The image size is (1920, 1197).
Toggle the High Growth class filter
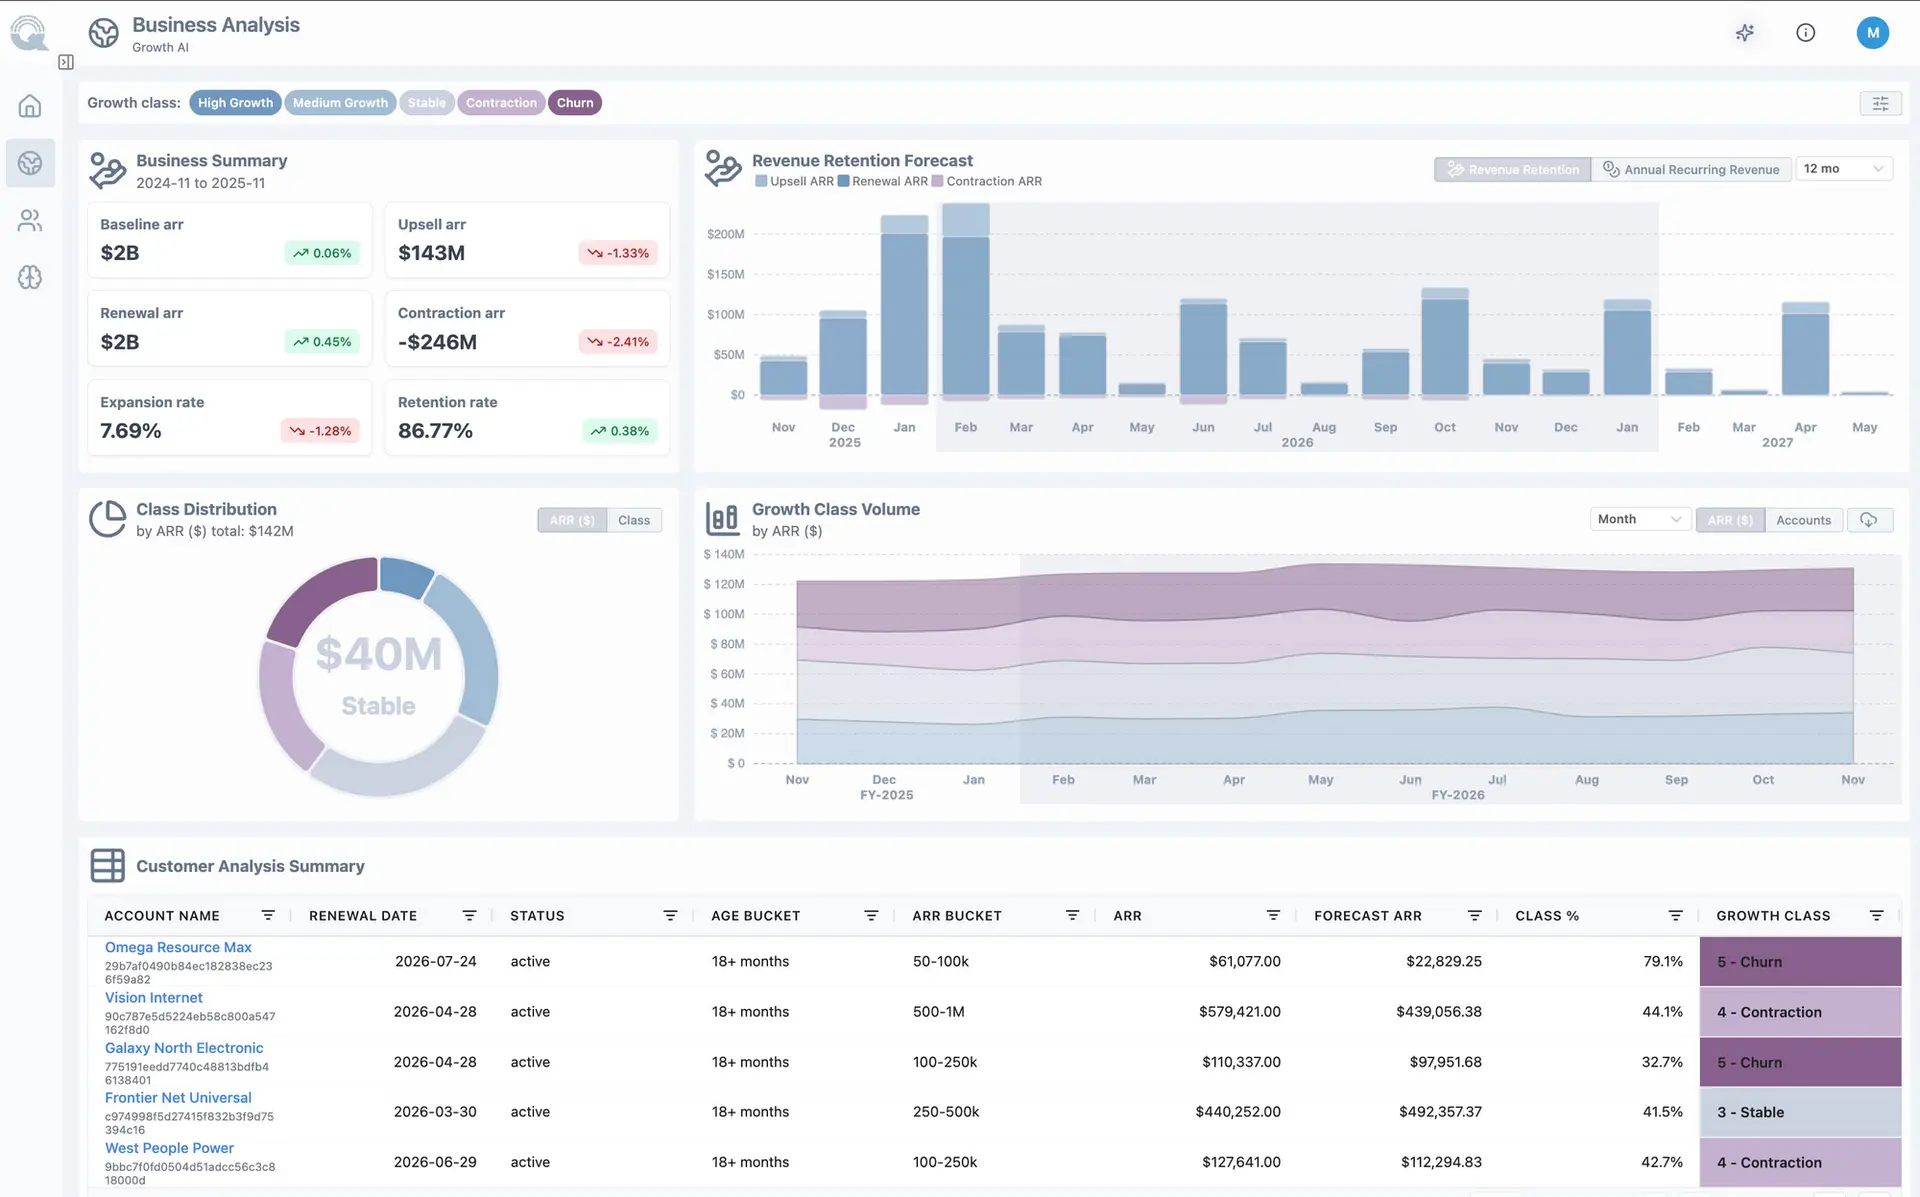[235, 103]
